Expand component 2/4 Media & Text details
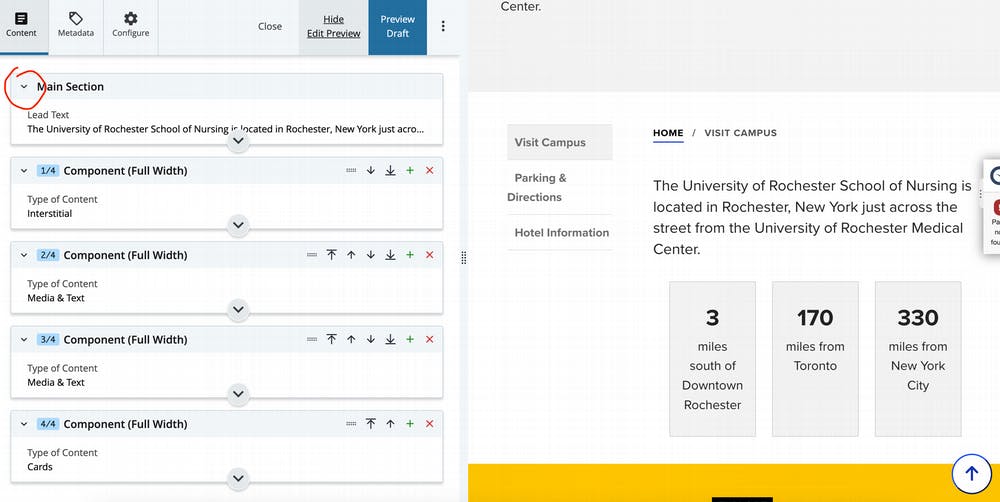This screenshot has height=502, width=1000. pyautogui.click(x=238, y=309)
